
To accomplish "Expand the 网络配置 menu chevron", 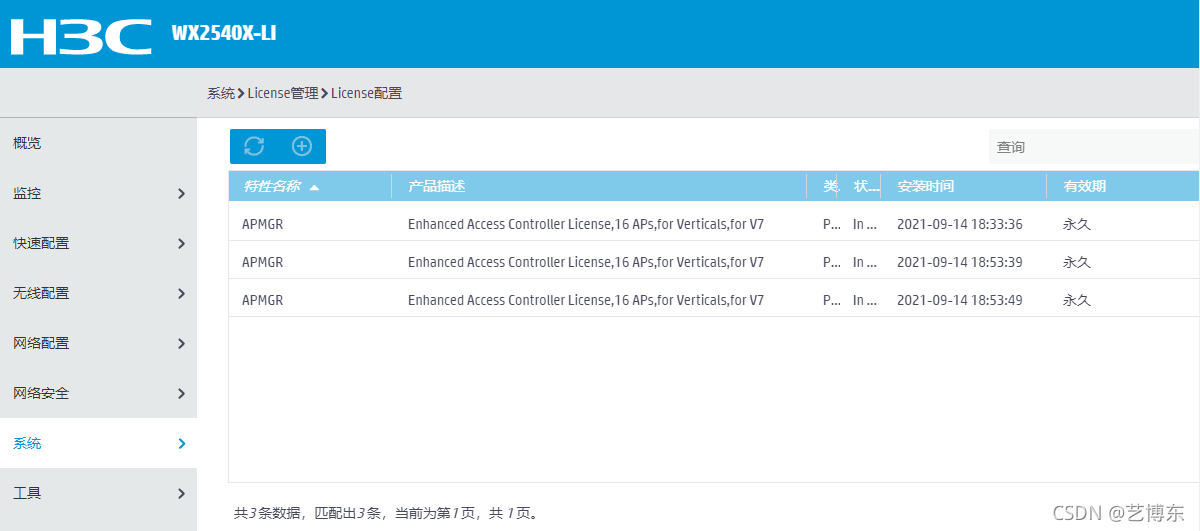I will (x=181, y=343).
